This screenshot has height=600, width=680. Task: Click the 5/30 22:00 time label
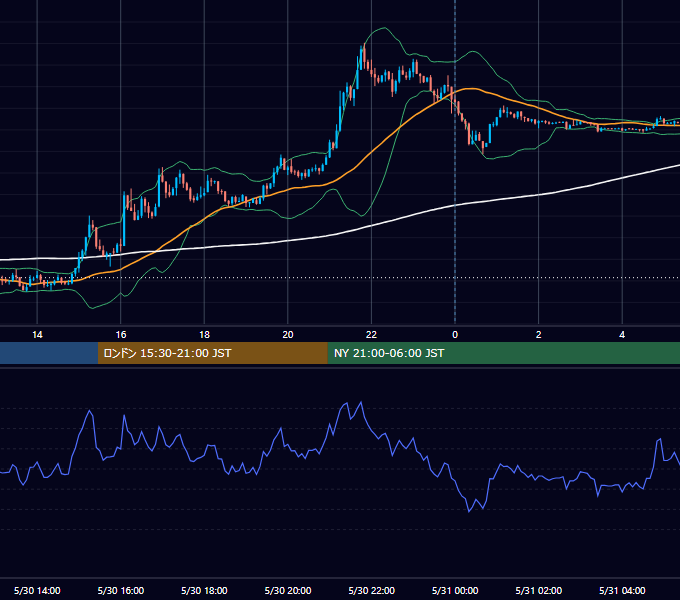372,590
